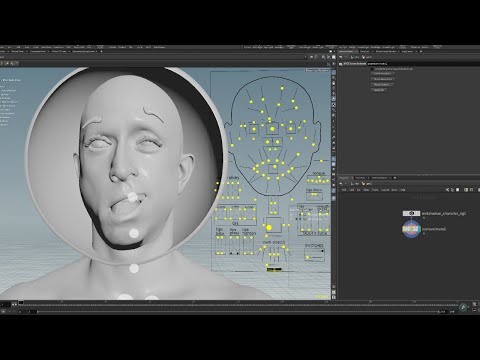The height and width of the screenshot is (360, 480).
Task: Click the second button in the parameter pane
Action: pyautogui.click(x=383, y=79)
